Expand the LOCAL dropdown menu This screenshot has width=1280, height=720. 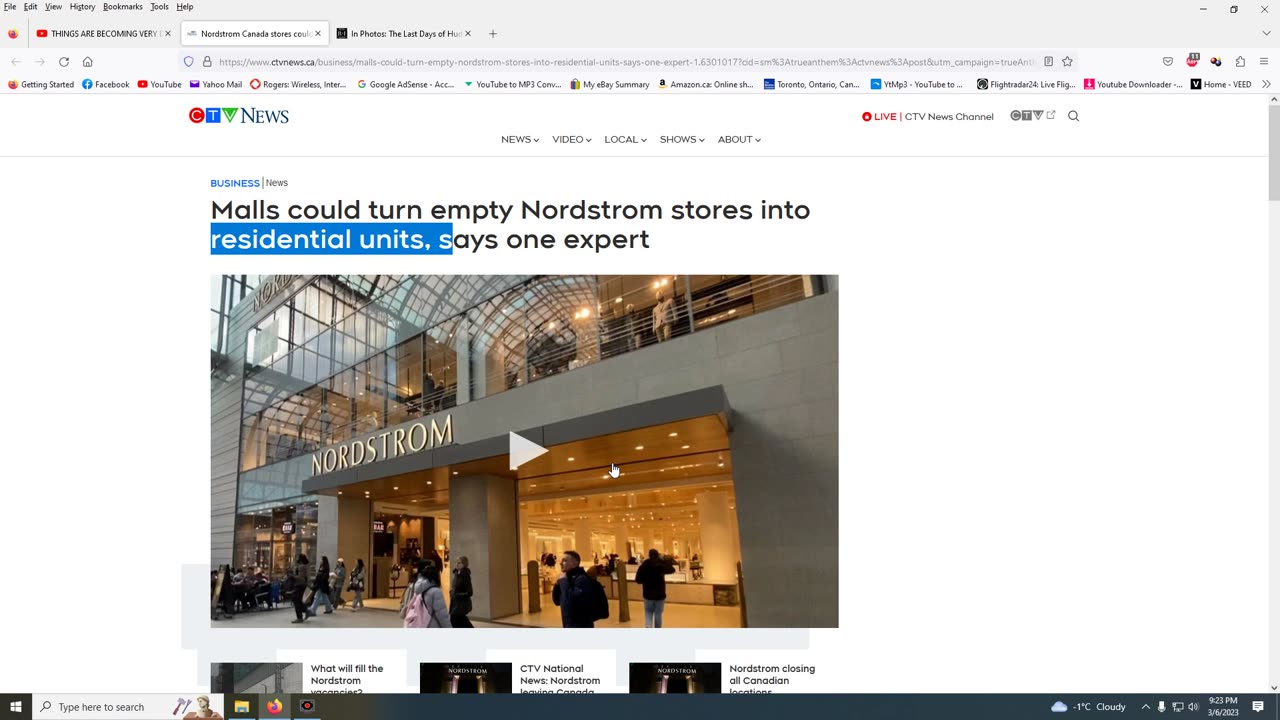(x=625, y=139)
